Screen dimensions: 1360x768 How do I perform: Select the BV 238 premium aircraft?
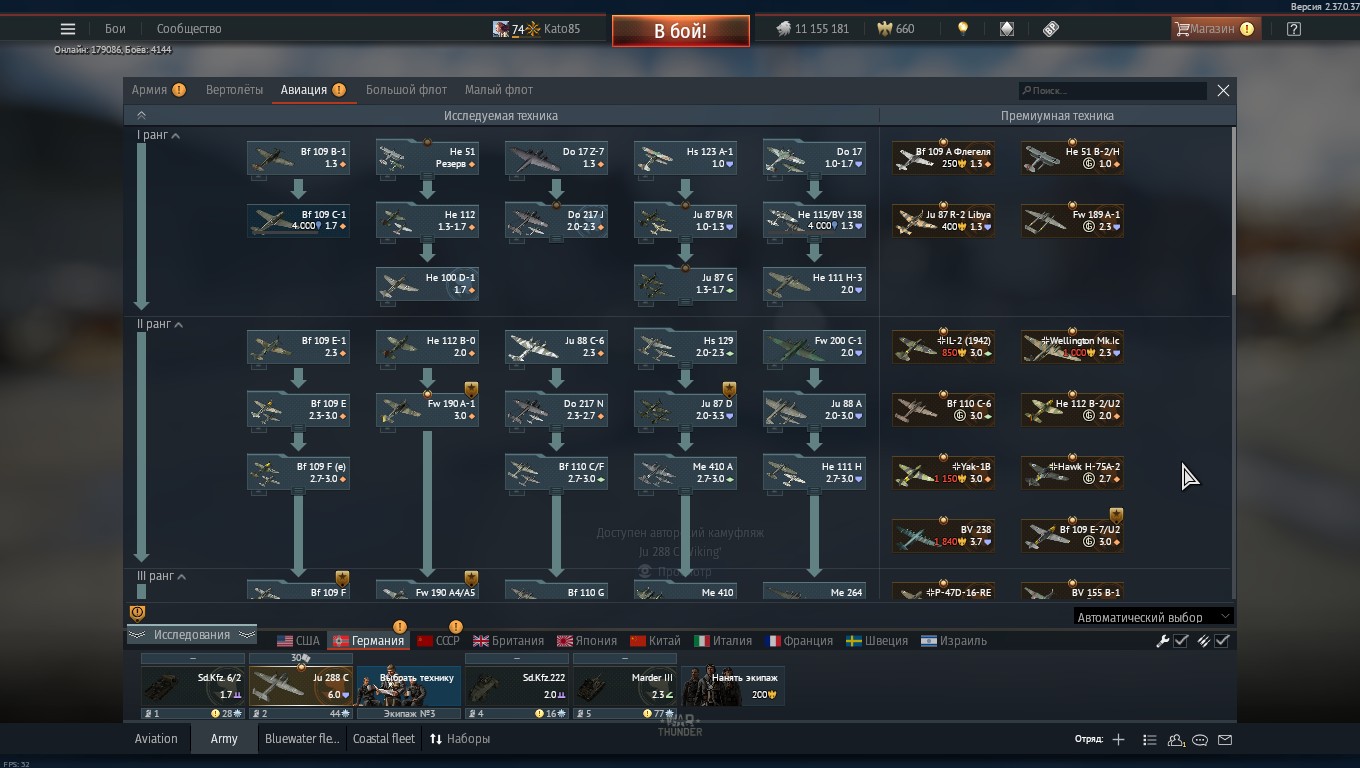[943, 536]
